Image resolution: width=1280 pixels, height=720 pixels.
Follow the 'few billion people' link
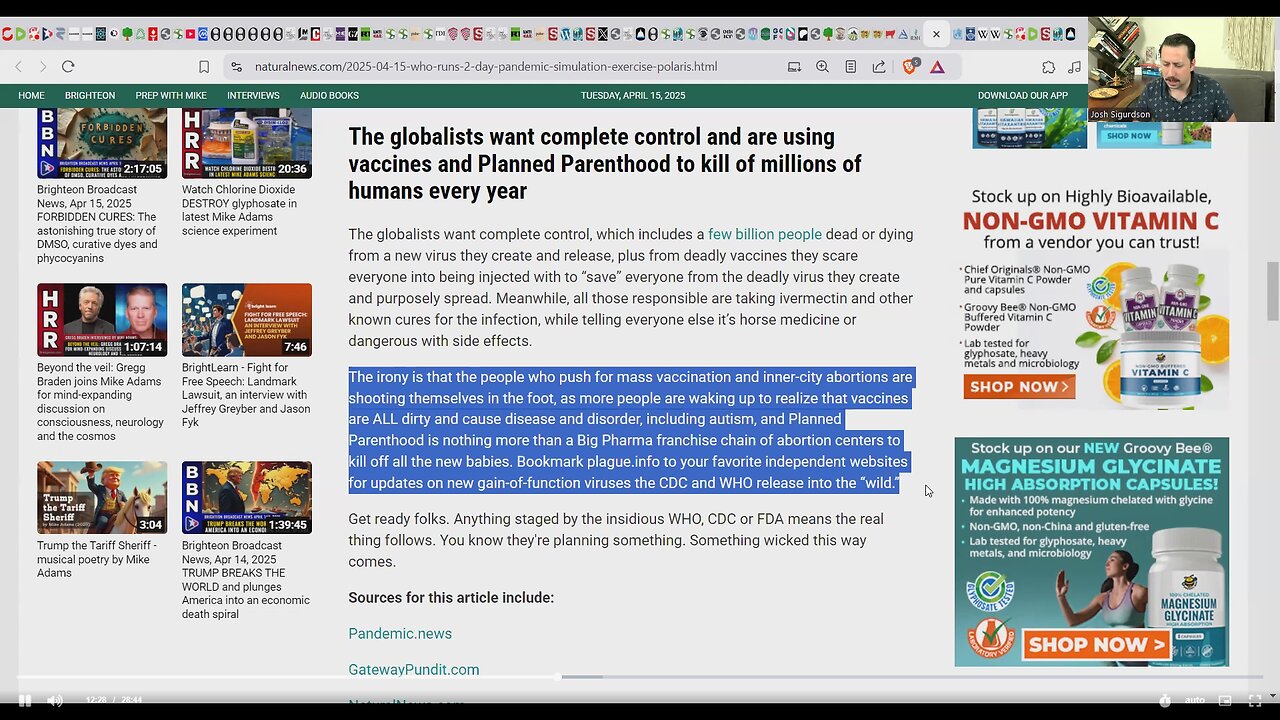pyautogui.click(x=765, y=234)
